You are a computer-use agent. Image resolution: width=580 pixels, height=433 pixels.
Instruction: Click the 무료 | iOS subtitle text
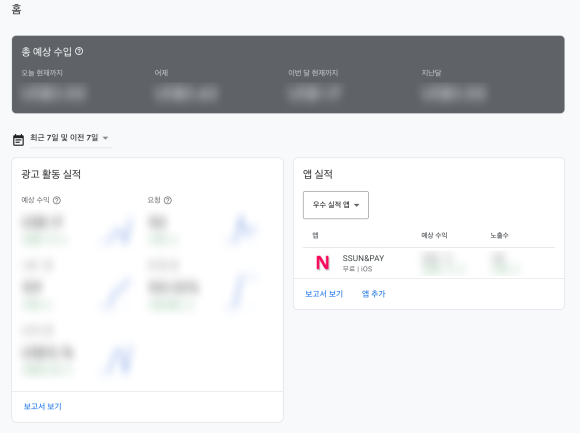pos(357,269)
